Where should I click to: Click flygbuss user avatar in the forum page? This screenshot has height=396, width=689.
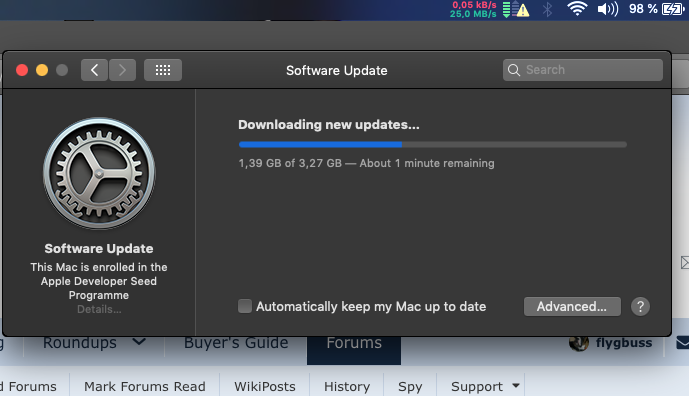(579, 342)
